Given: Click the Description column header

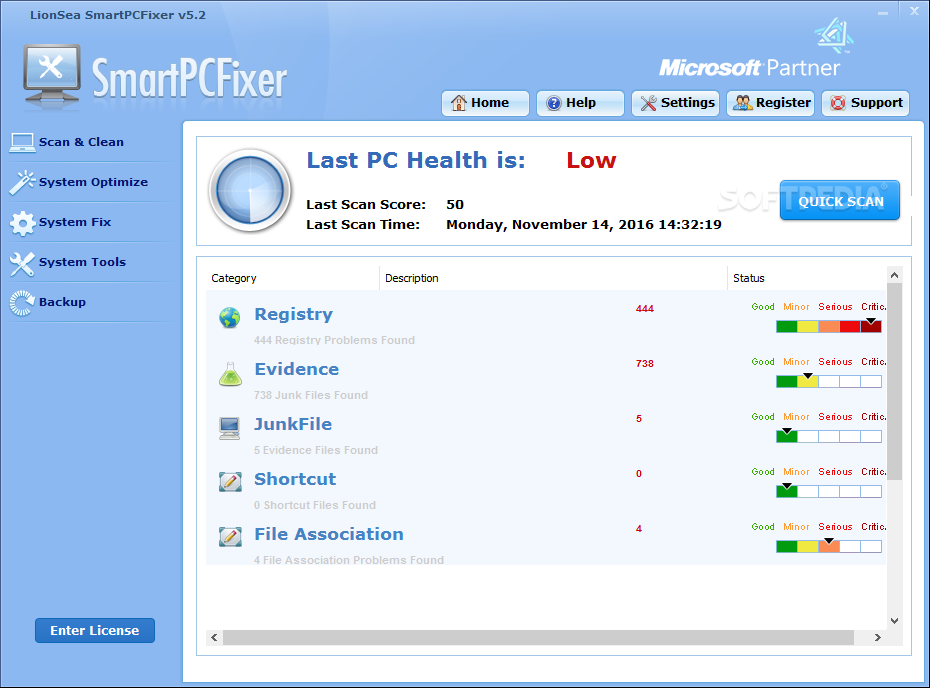Looking at the screenshot, I should click(553, 278).
